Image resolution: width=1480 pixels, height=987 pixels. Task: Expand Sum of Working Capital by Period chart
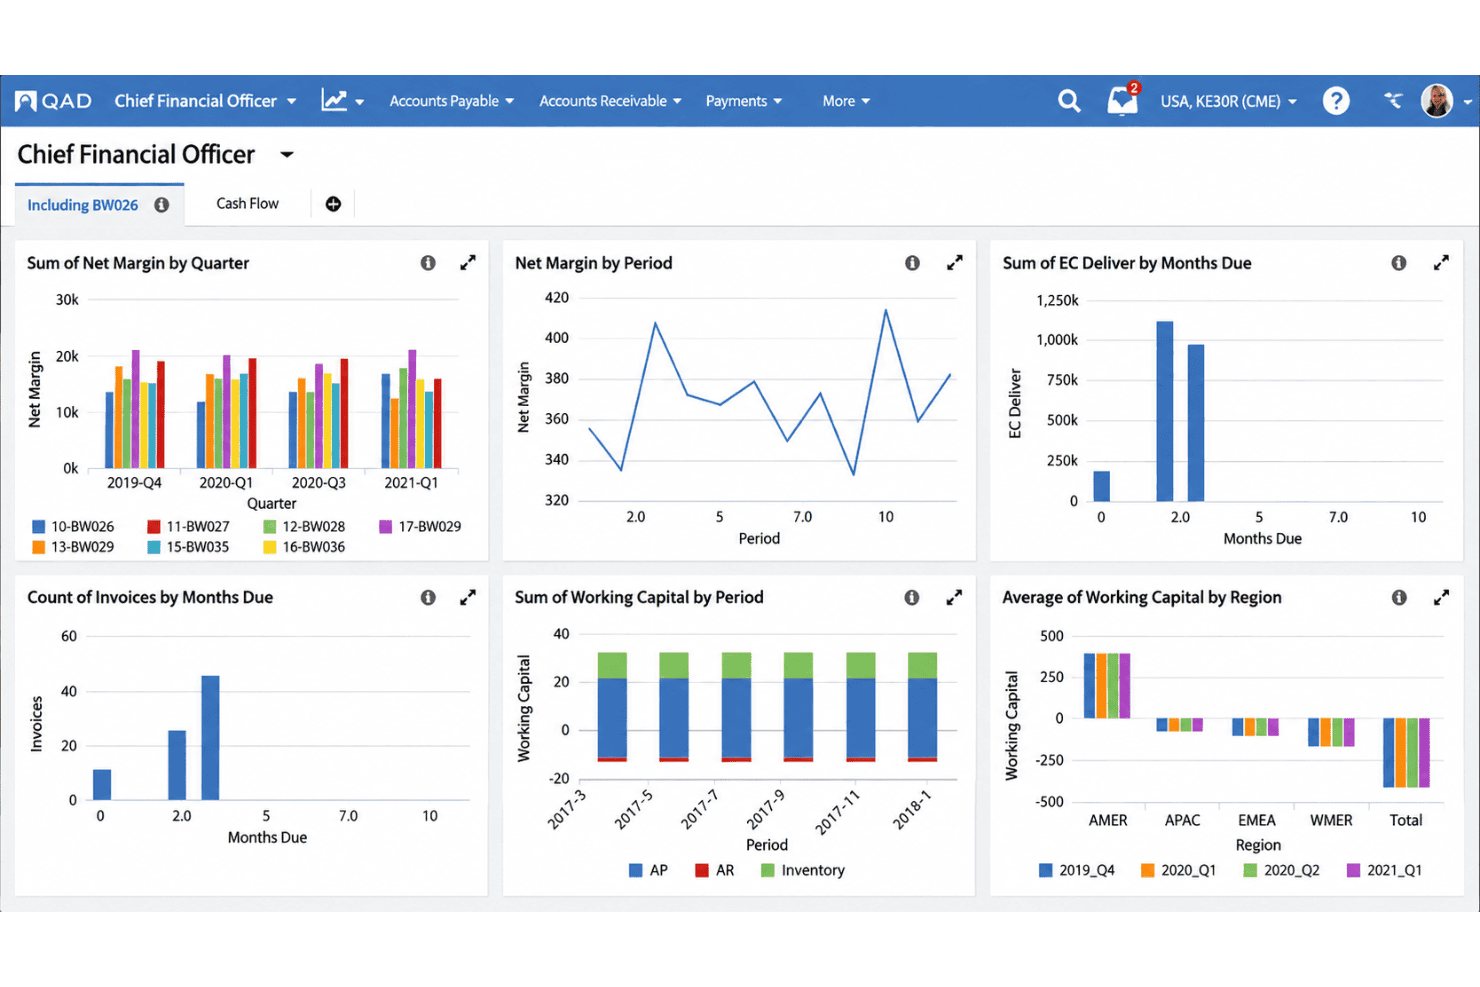tap(954, 597)
